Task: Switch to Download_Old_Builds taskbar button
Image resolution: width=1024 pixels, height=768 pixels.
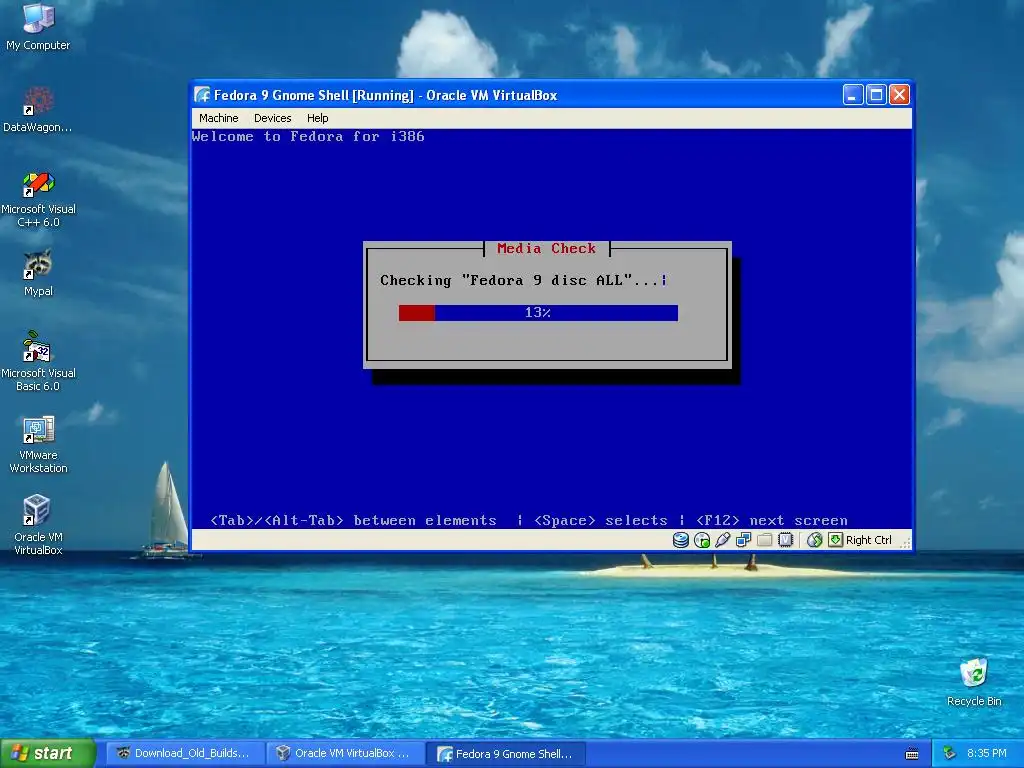Action: click(185, 754)
